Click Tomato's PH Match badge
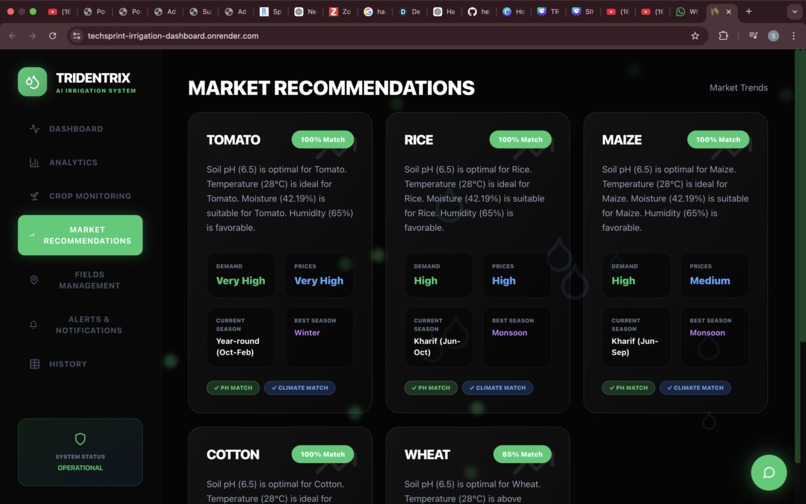This screenshot has height=504, width=806. [x=233, y=388]
